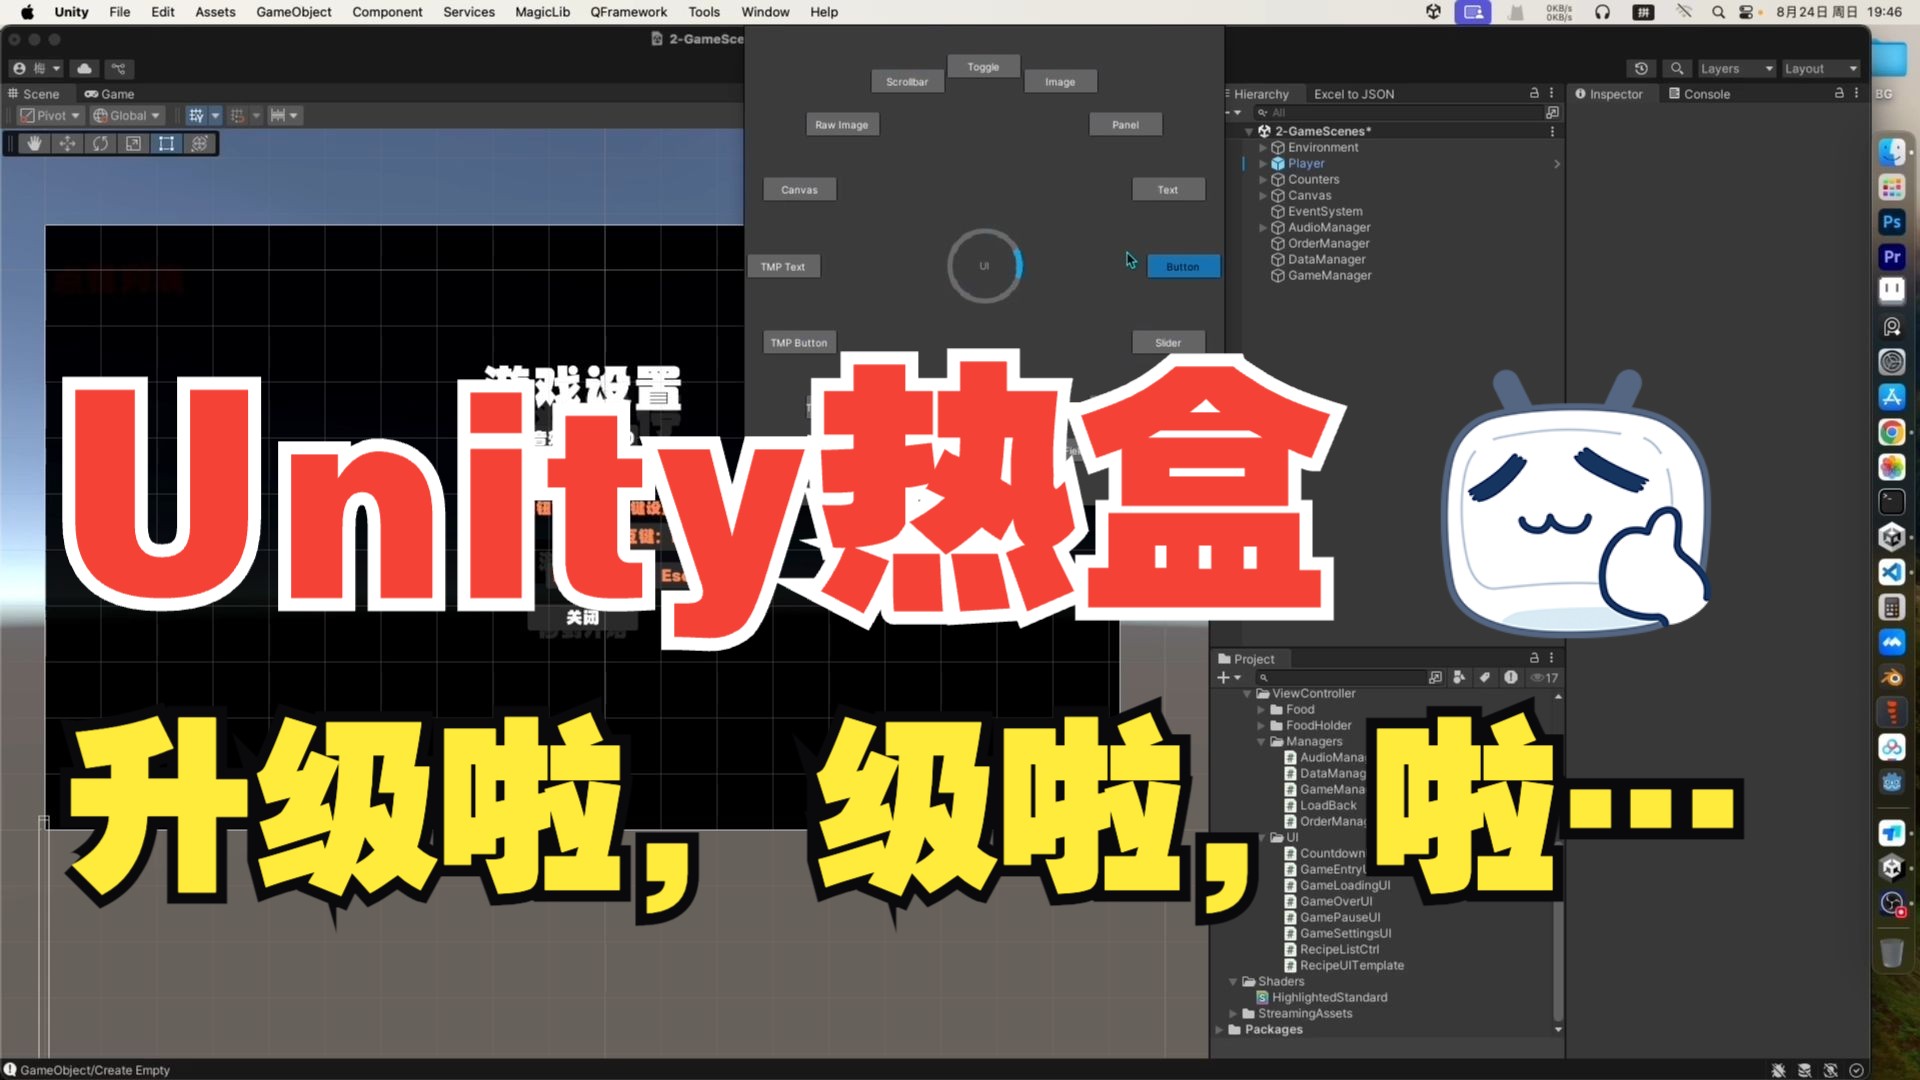Open Finder from the Dock

click(x=1891, y=152)
